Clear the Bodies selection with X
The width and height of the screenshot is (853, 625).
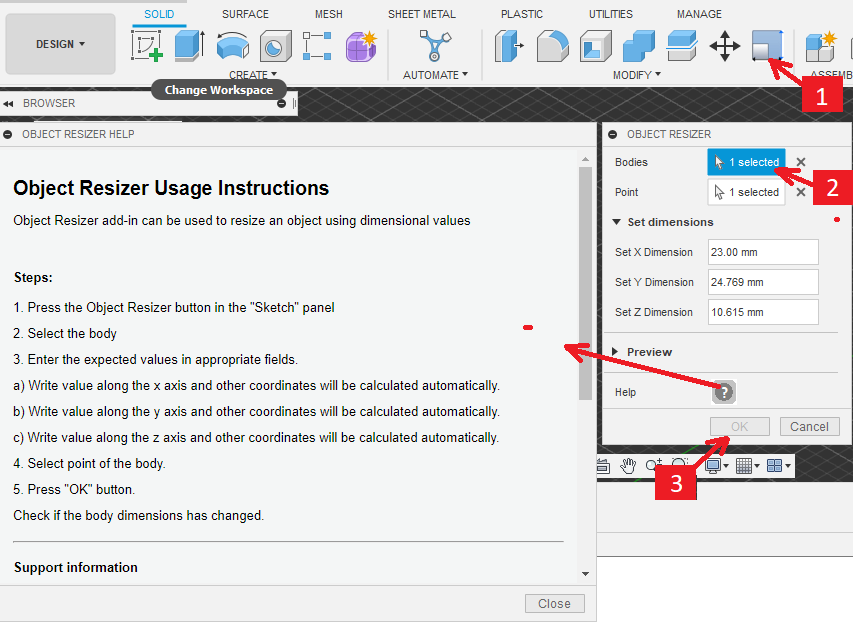click(801, 162)
